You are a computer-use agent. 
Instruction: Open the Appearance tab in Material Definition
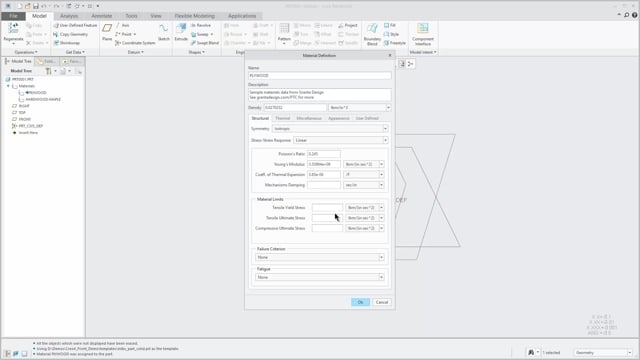pyautogui.click(x=339, y=118)
